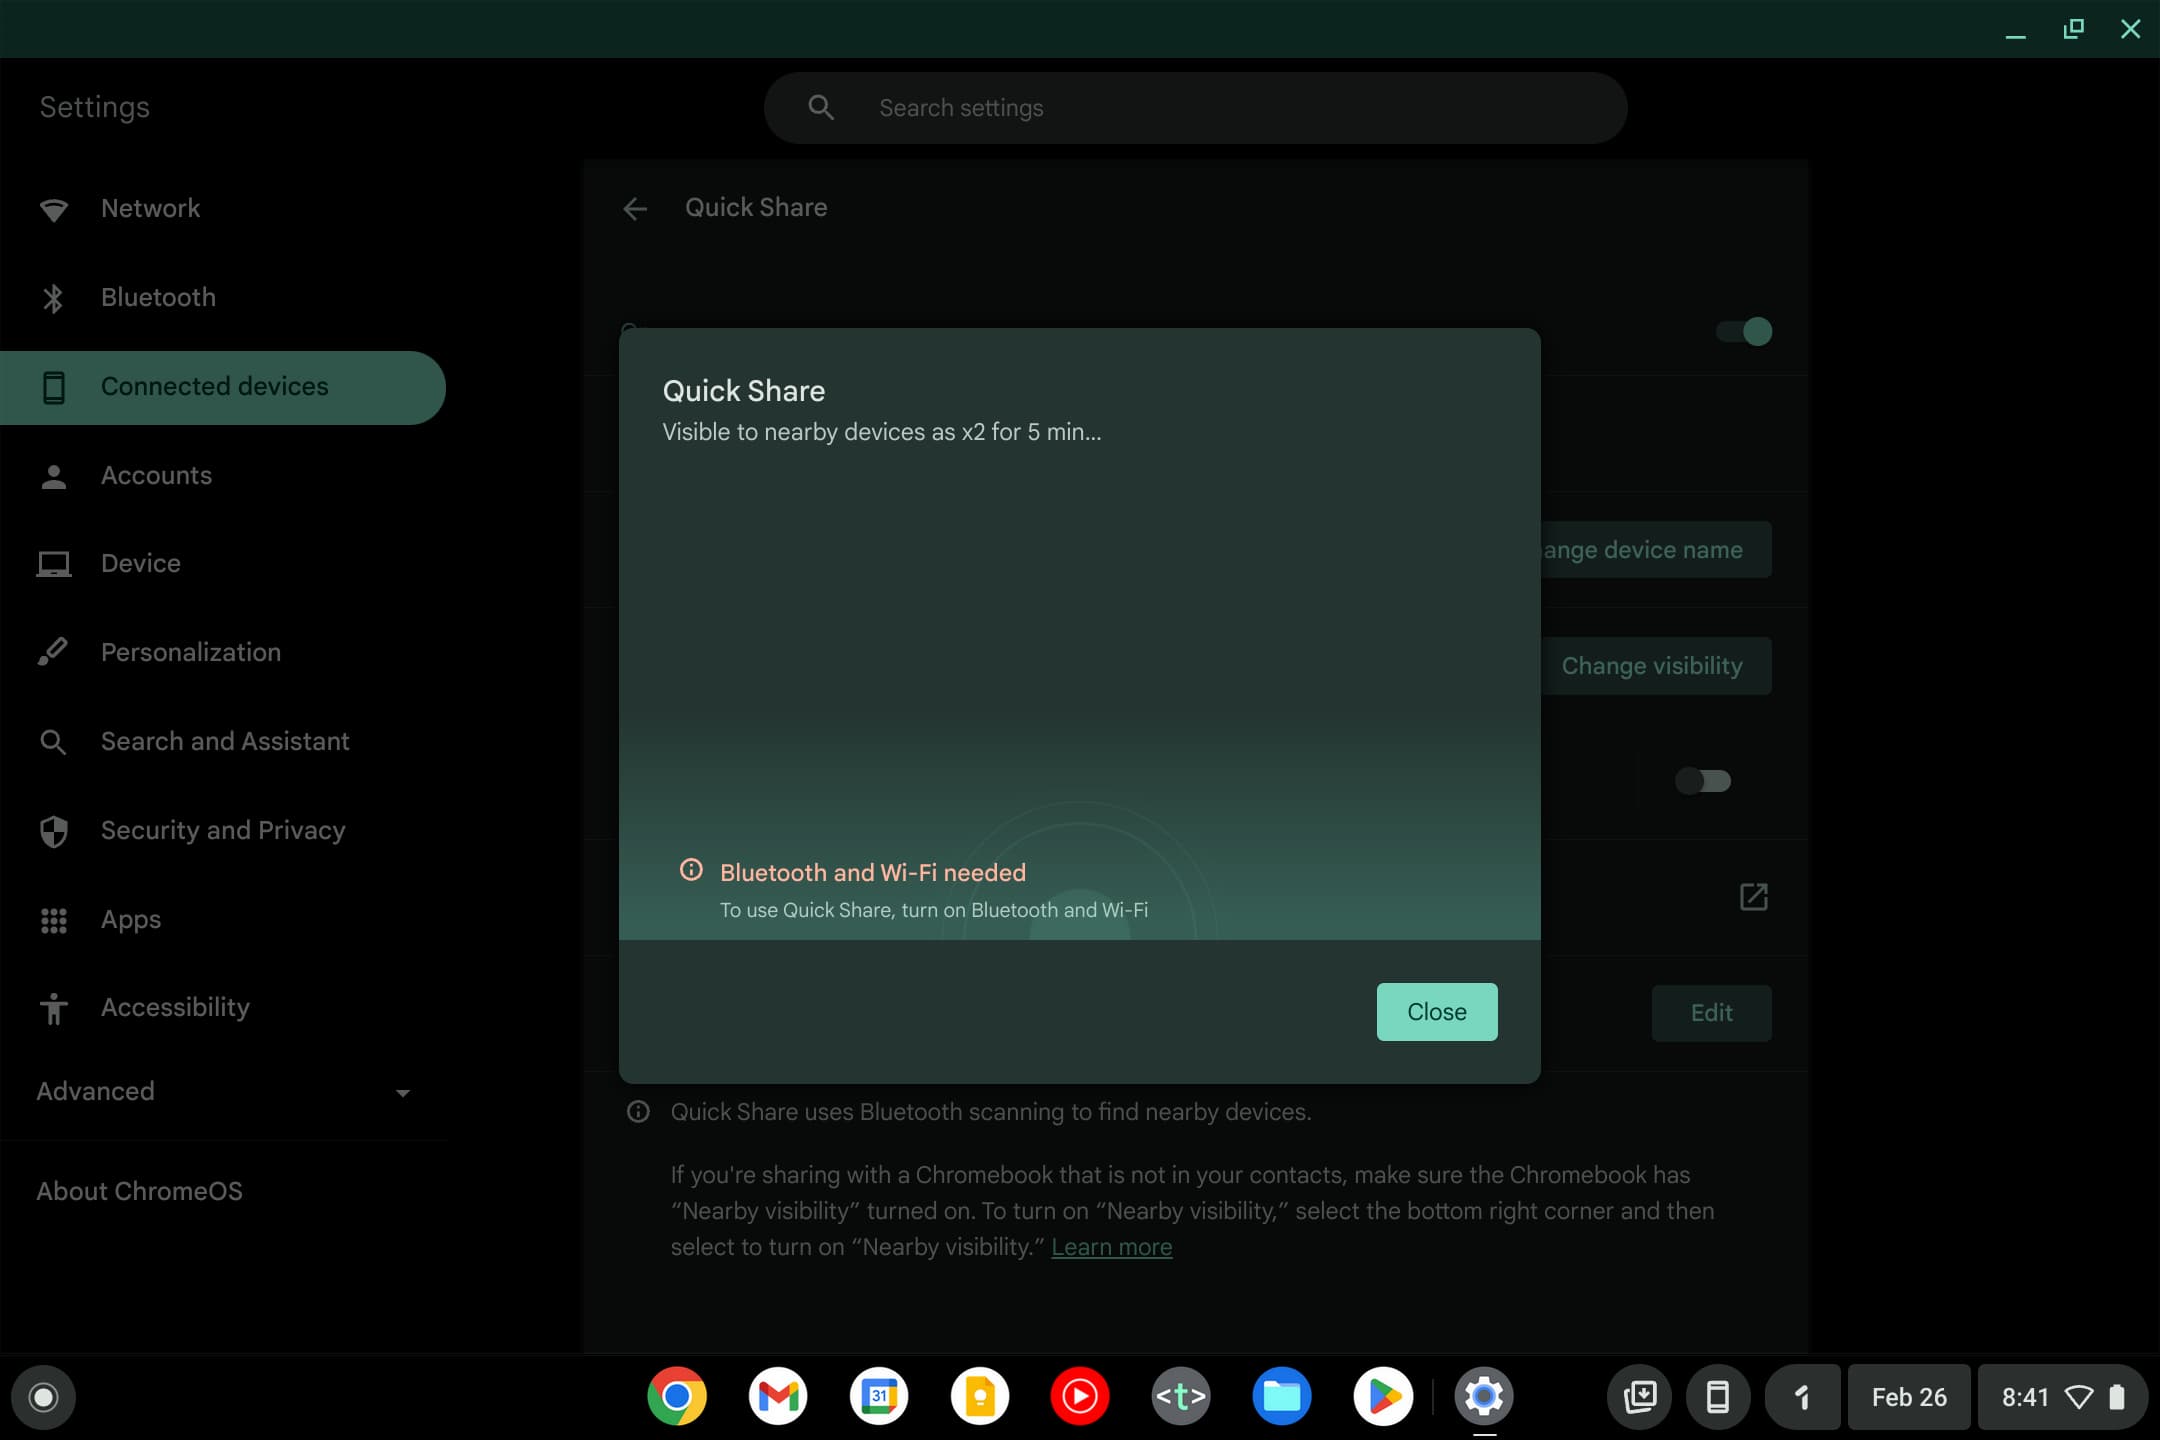Enable the switched-off toggle below Change visibility

pos(1703,780)
